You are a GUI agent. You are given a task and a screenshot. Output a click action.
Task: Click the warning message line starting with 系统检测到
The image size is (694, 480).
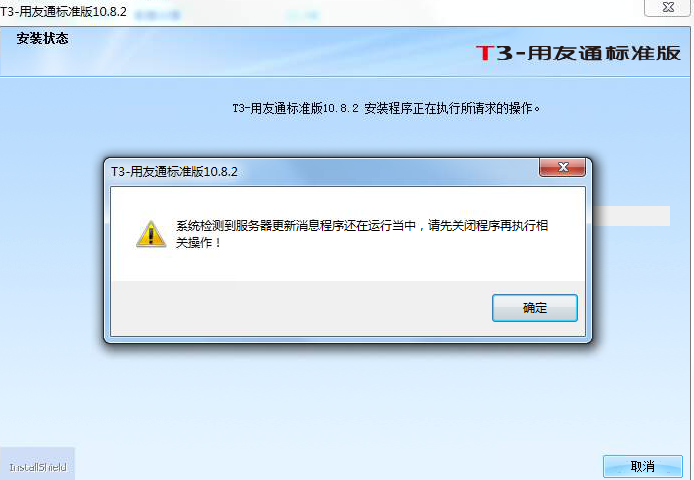362,226
